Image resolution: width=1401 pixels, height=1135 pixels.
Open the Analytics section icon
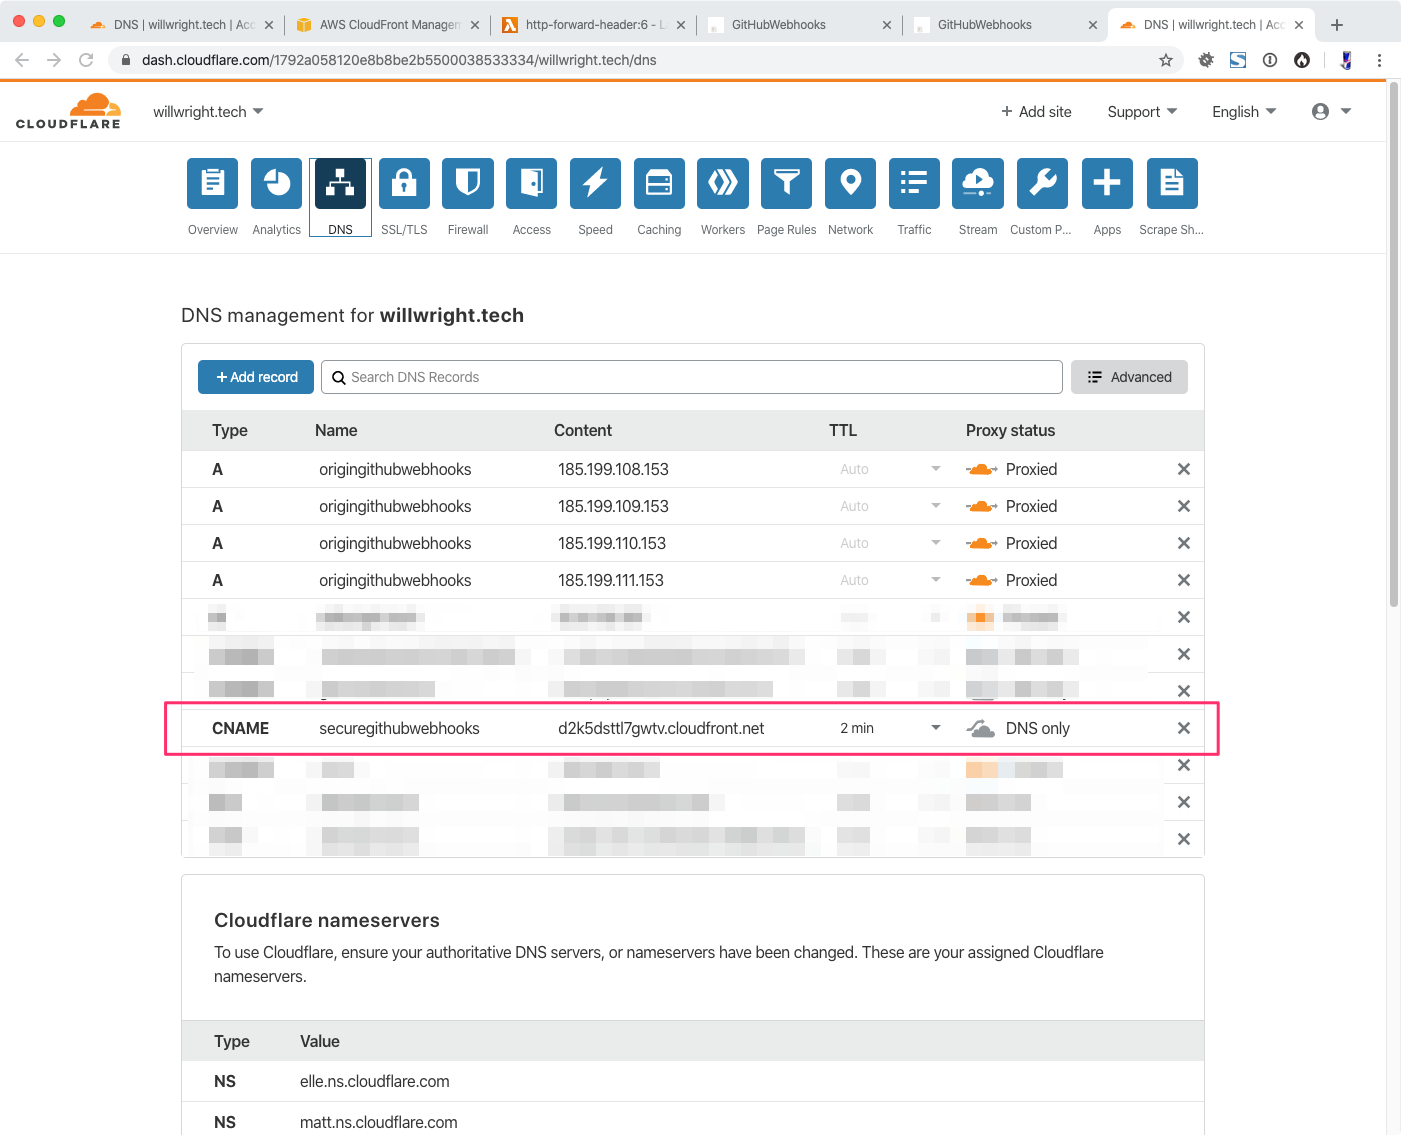tap(276, 184)
